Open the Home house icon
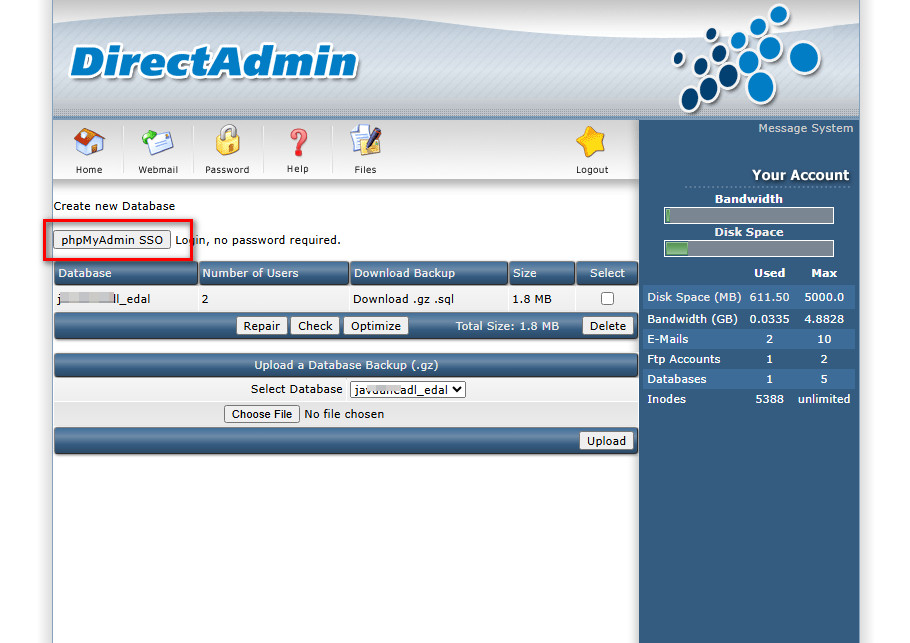Image resolution: width=910 pixels, height=643 pixels. click(89, 143)
